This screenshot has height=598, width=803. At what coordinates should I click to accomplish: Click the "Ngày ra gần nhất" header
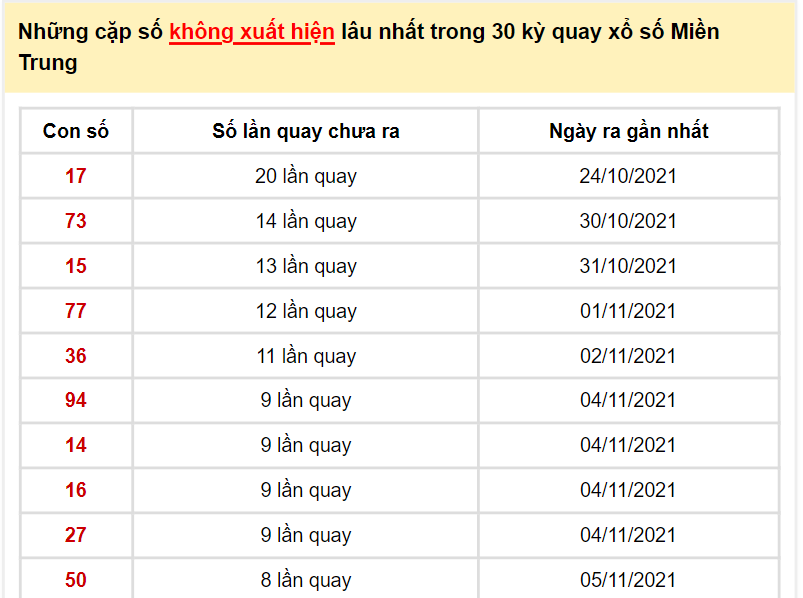[x=628, y=131]
